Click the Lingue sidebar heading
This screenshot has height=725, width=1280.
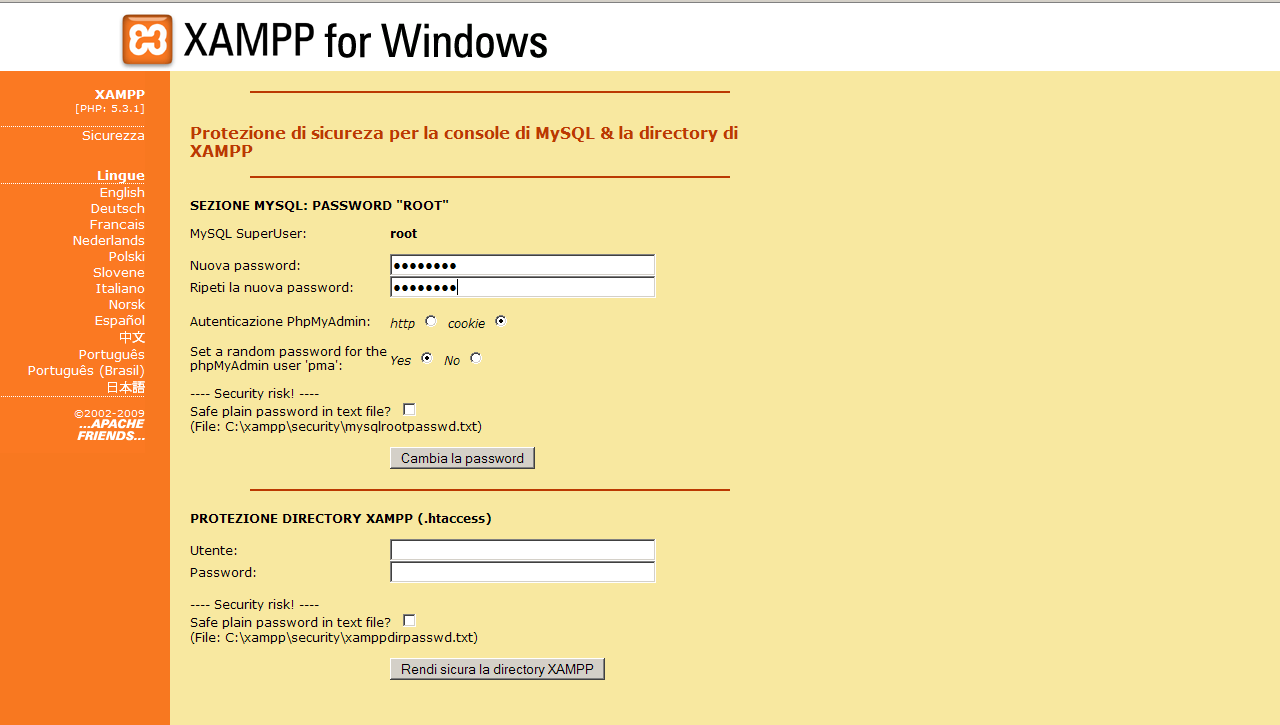coord(121,176)
